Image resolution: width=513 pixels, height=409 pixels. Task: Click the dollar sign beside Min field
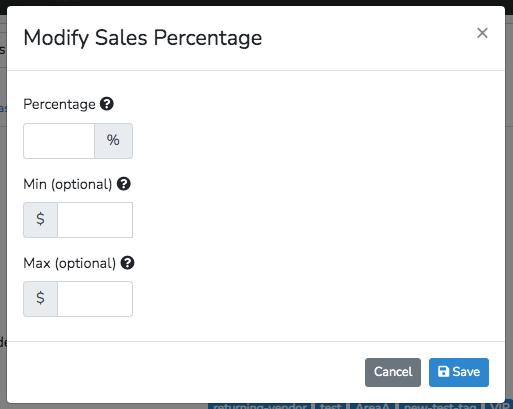pyautogui.click(x=40, y=220)
